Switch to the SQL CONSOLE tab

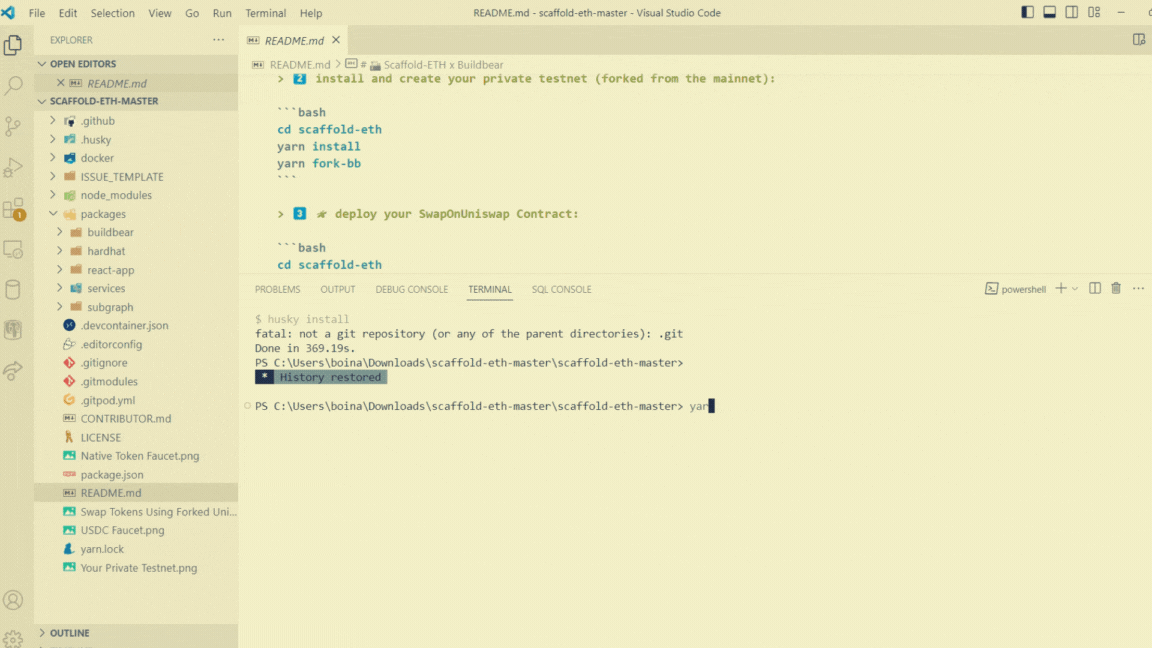coord(561,289)
